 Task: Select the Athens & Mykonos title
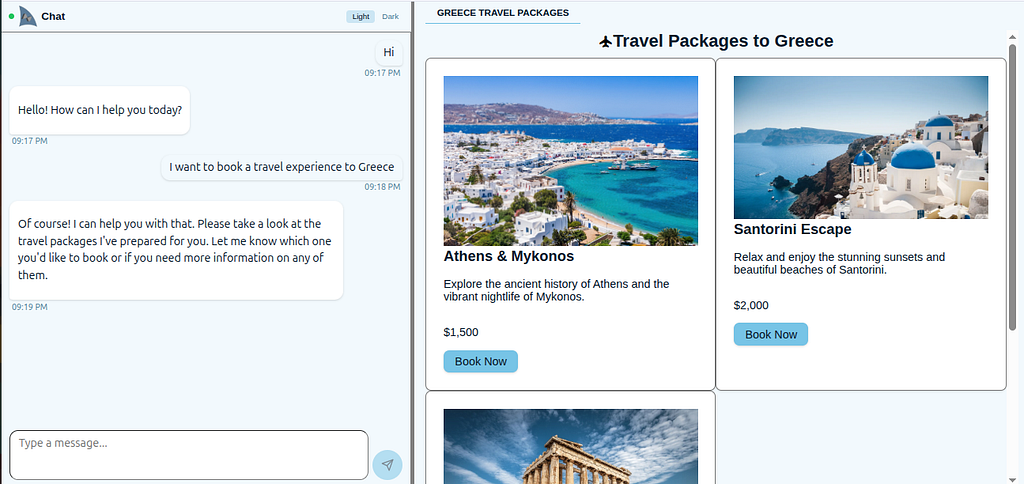click(509, 256)
